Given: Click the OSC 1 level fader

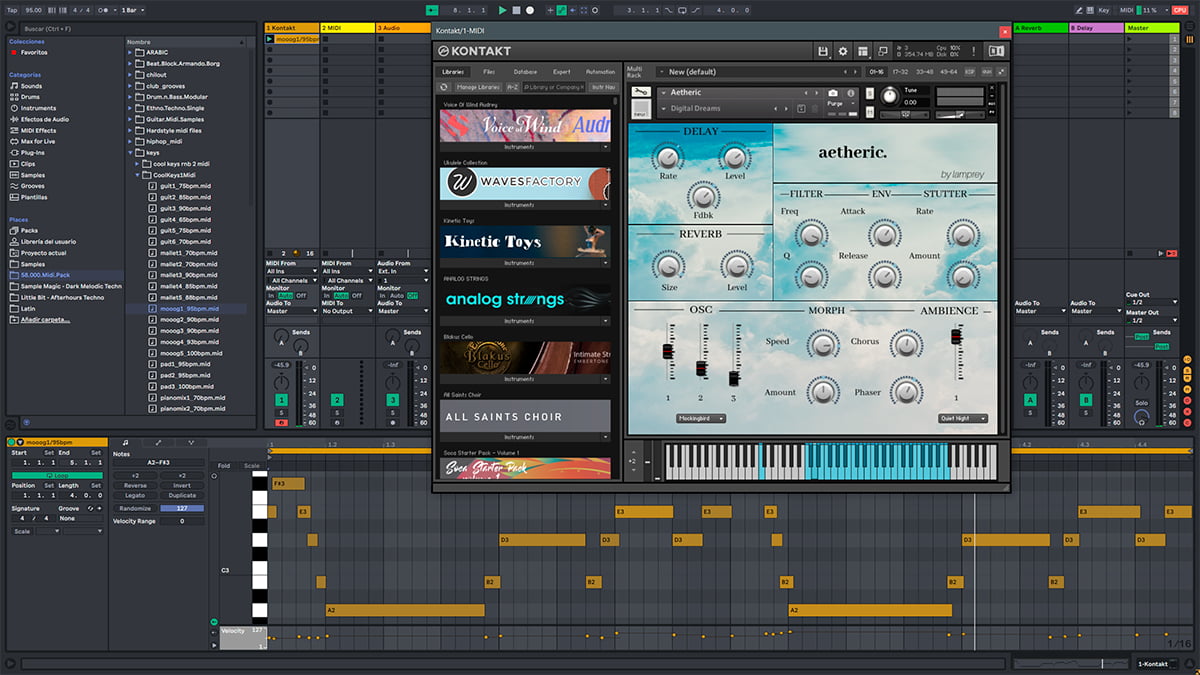Looking at the screenshot, I should click(x=668, y=352).
